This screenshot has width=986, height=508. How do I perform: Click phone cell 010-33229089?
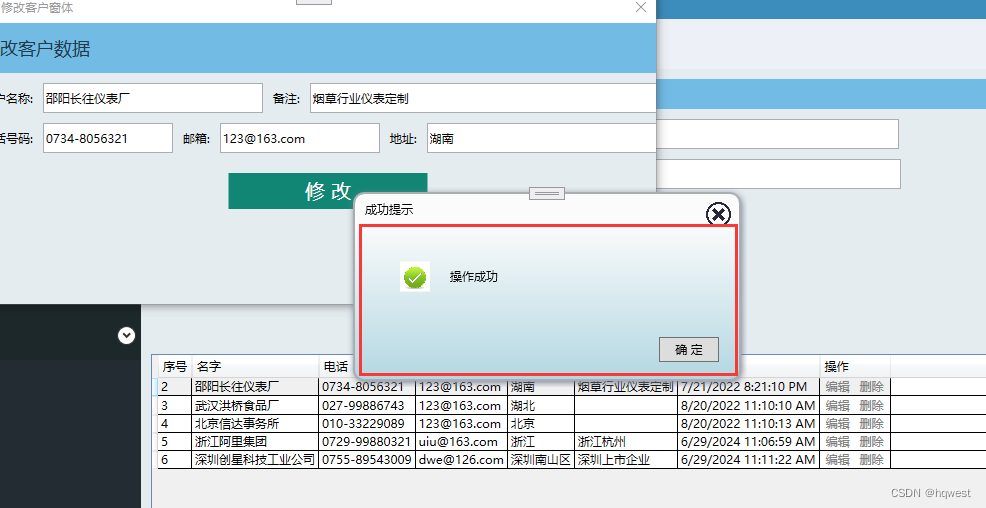367,423
